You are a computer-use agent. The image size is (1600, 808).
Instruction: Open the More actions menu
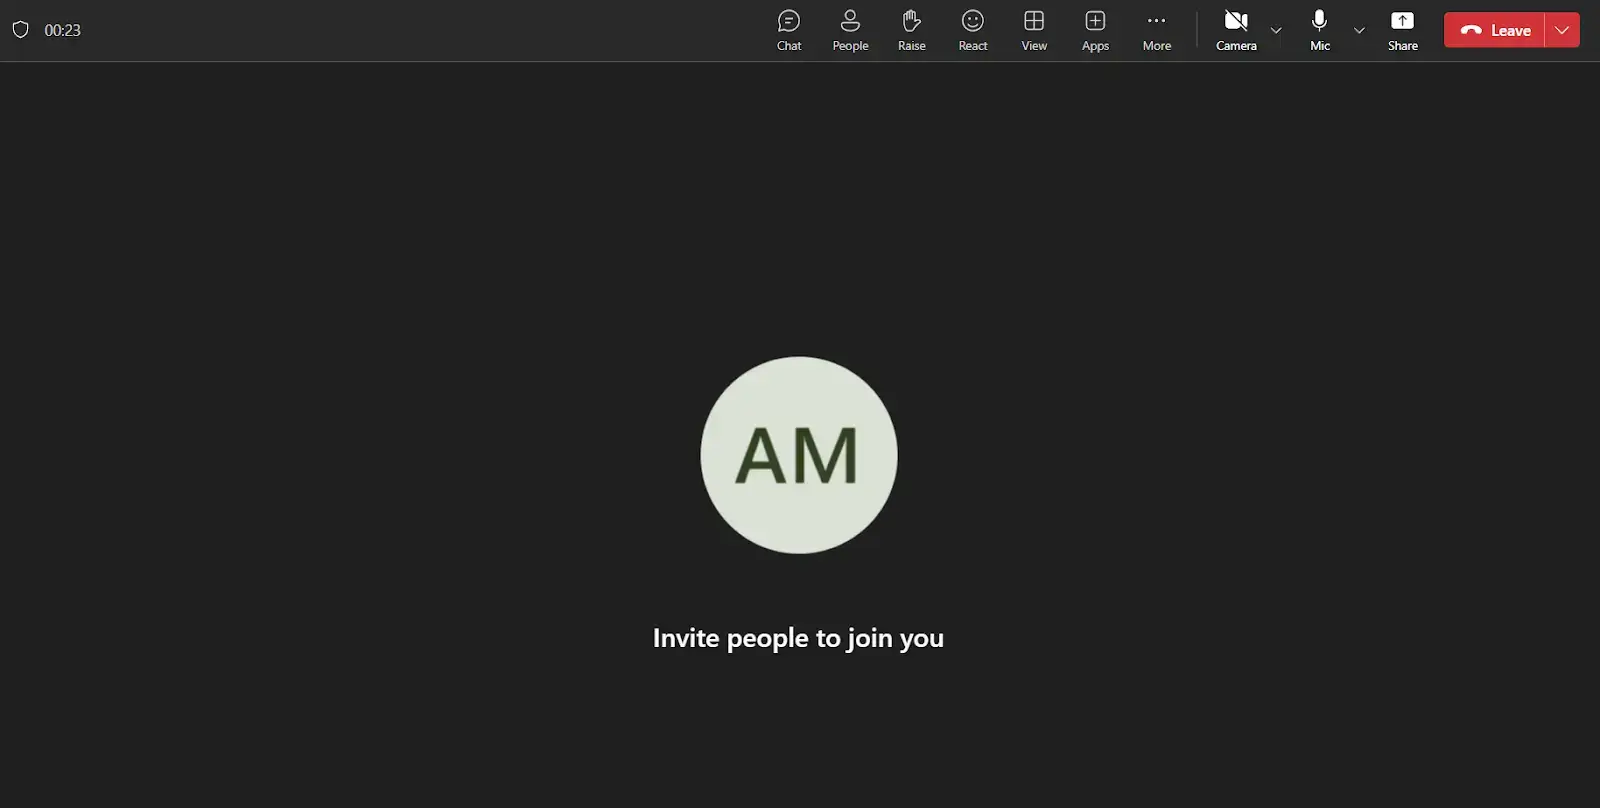pos(1156,30)
